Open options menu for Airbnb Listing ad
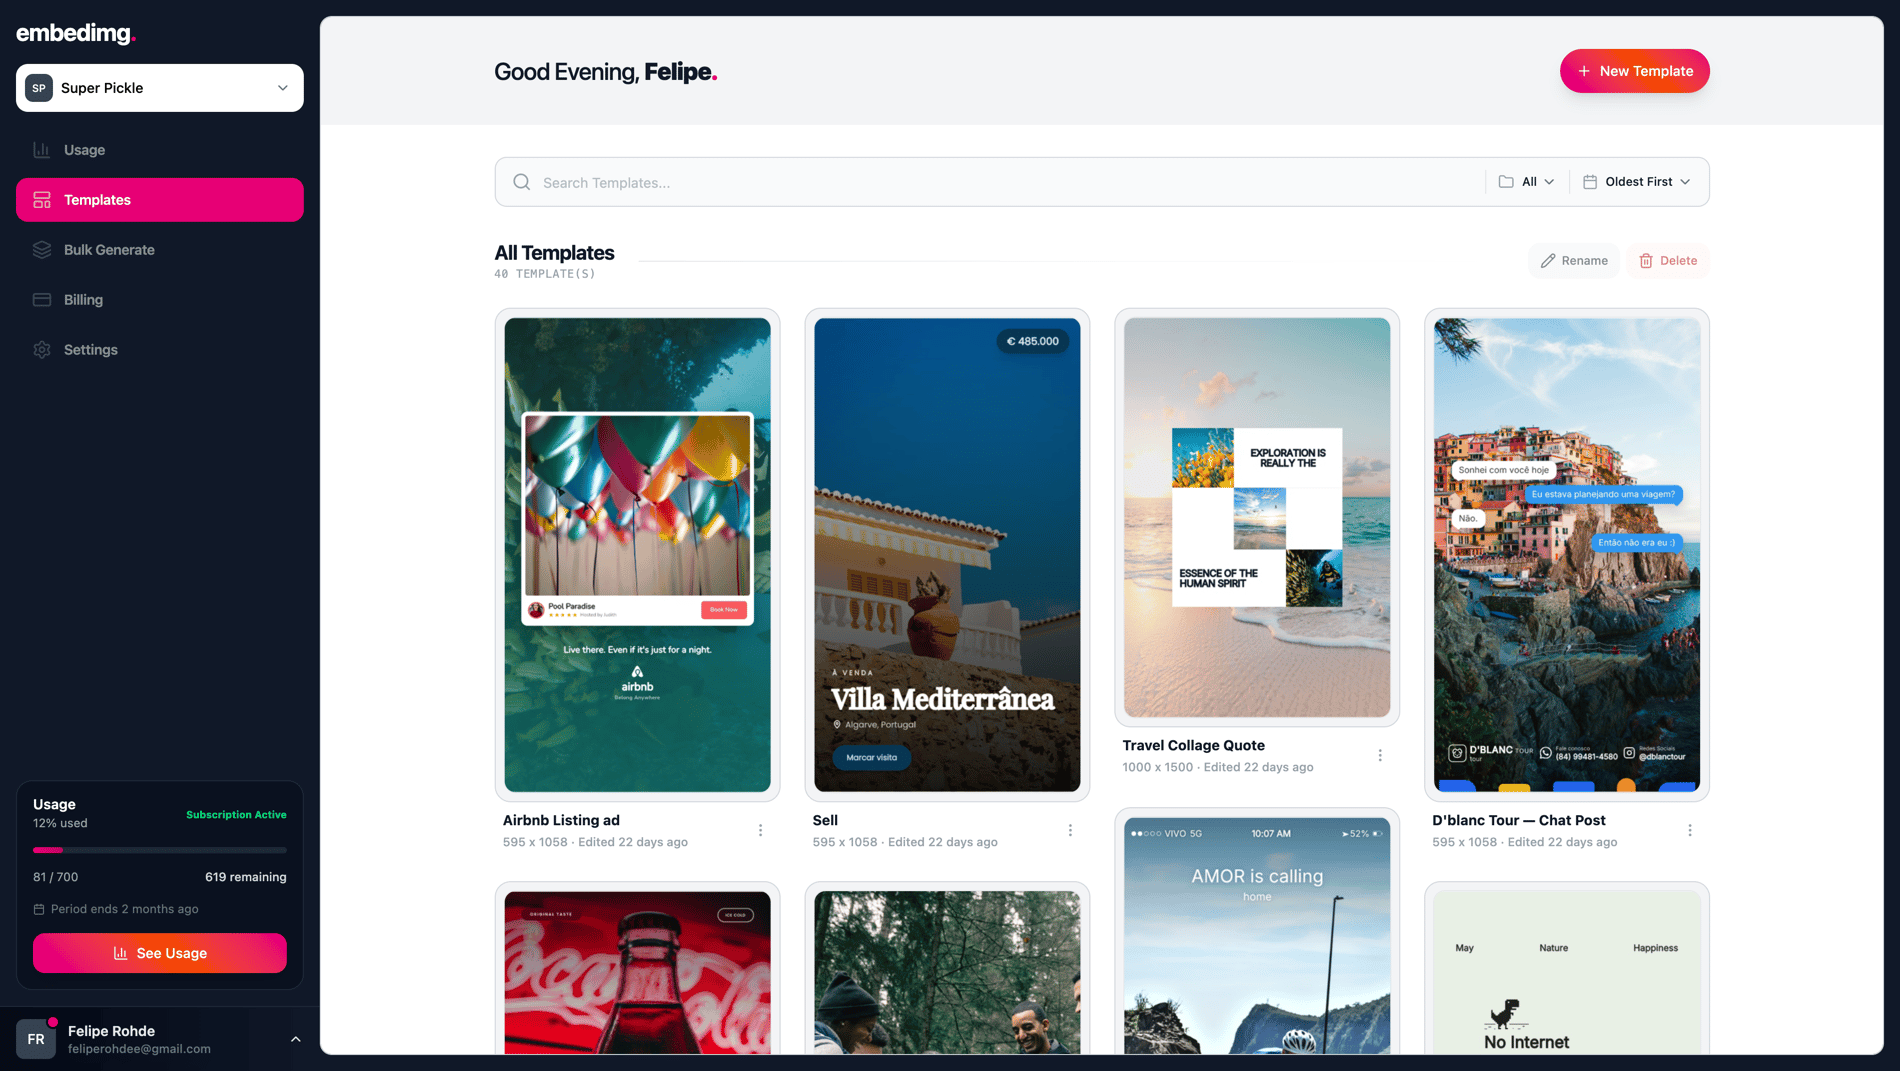1900x1071 pixels. point(760,831)
